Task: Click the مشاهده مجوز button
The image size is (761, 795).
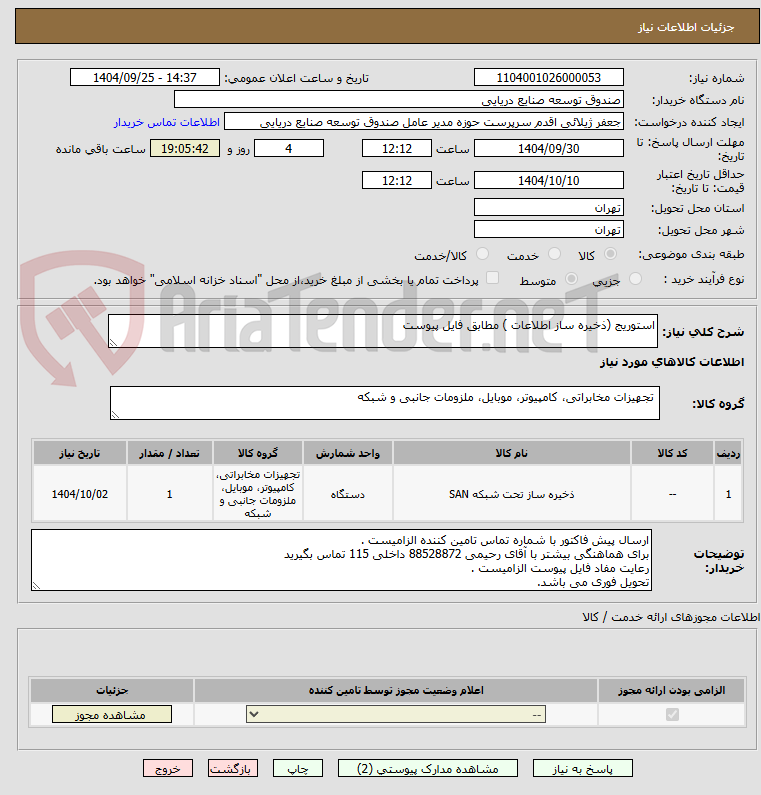Action: coord(112,714)
